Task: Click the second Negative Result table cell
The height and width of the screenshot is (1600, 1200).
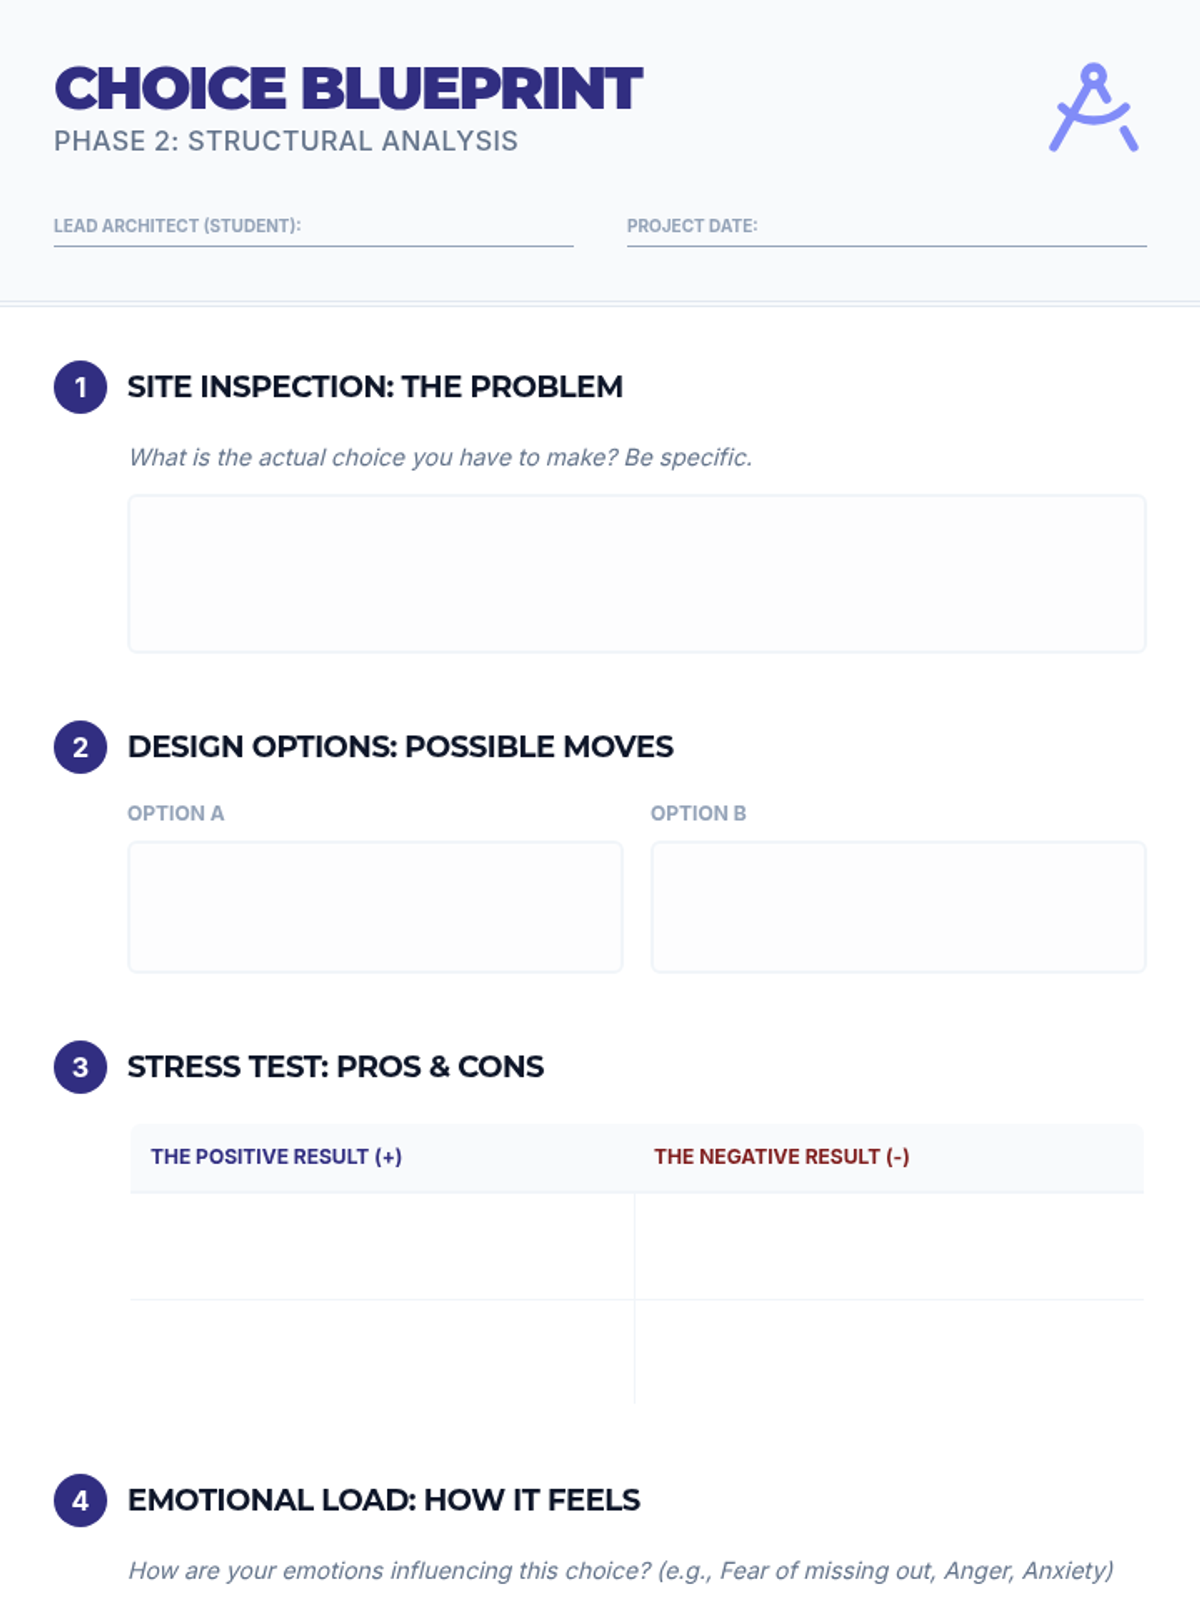Action: (889, 1352)
